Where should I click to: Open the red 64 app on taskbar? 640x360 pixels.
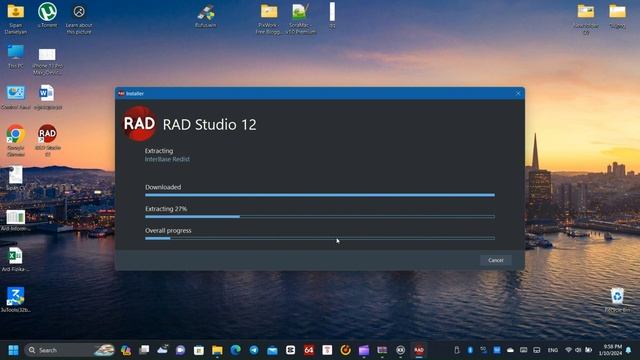pos(309,350)
